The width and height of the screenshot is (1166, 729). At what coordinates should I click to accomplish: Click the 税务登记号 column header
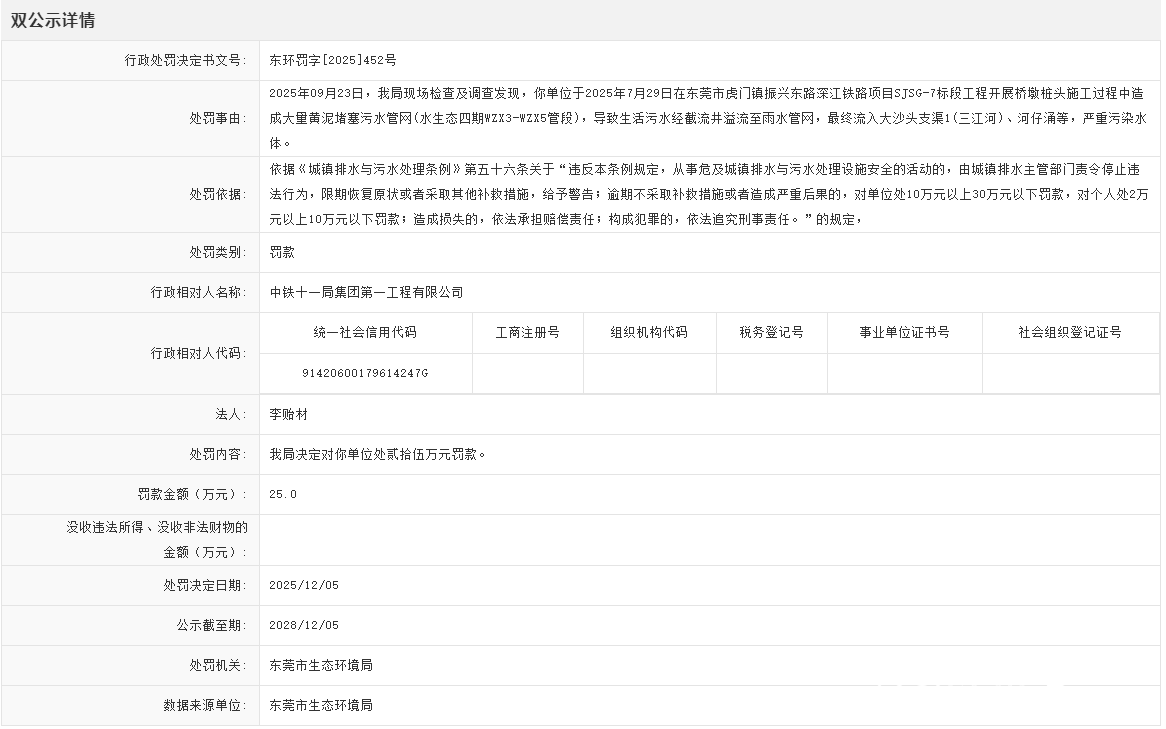click(x=771, y=333)
